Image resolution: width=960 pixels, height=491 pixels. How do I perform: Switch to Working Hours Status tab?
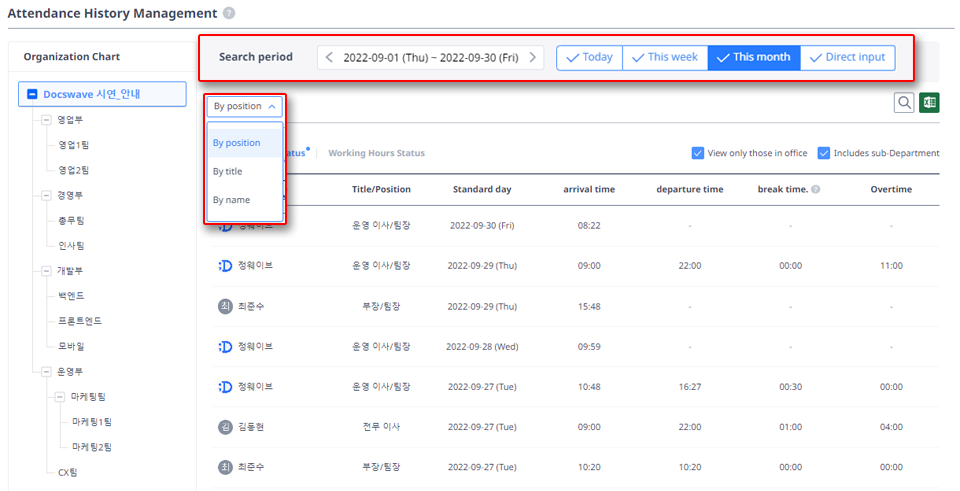click(377, 153)
